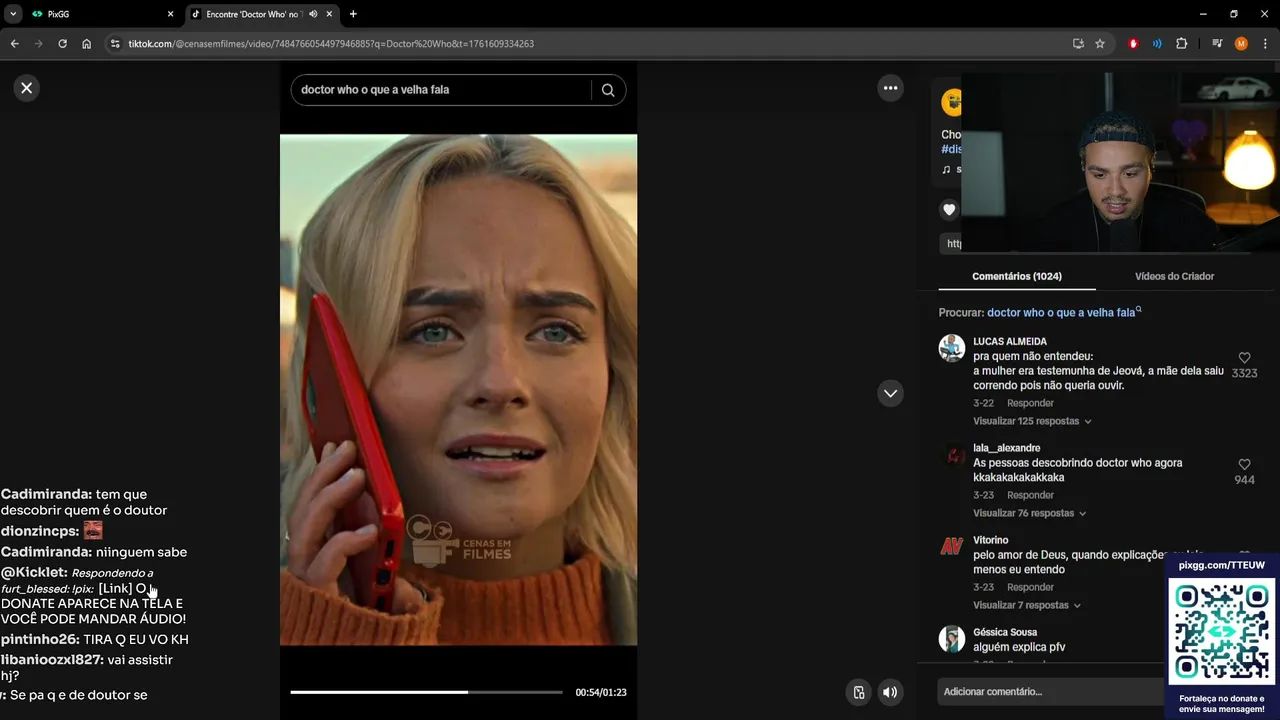Reload the current page
The image size is (1280, 720).
point(62,44)
